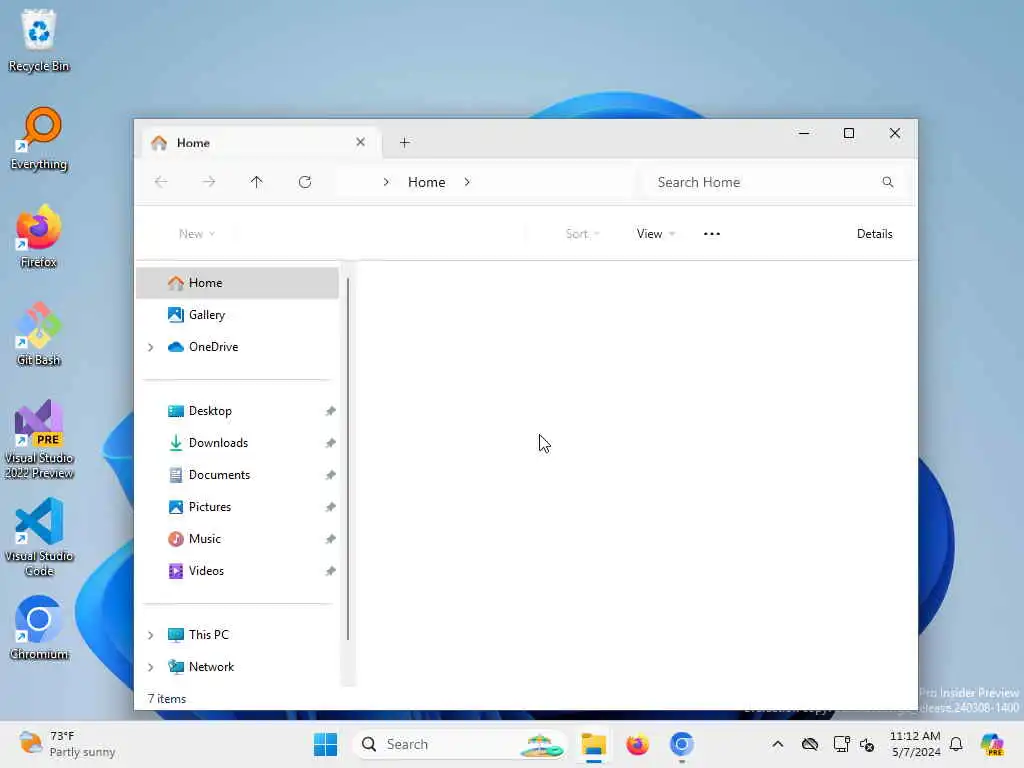Select the Home tab
This screenshot has width=1024, height=768.
259,142
